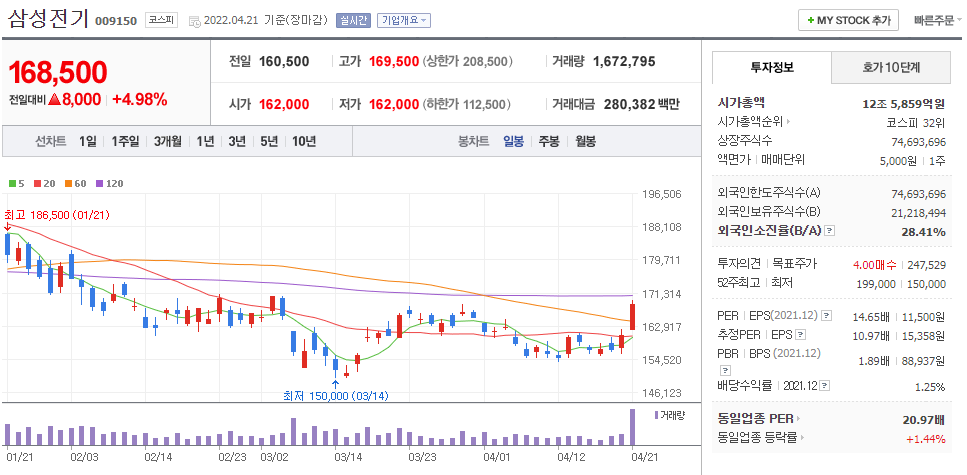This screenshot has width=967, height=475.
Task: Expand the 동일업종 PER arrow link
Action: 797,419
